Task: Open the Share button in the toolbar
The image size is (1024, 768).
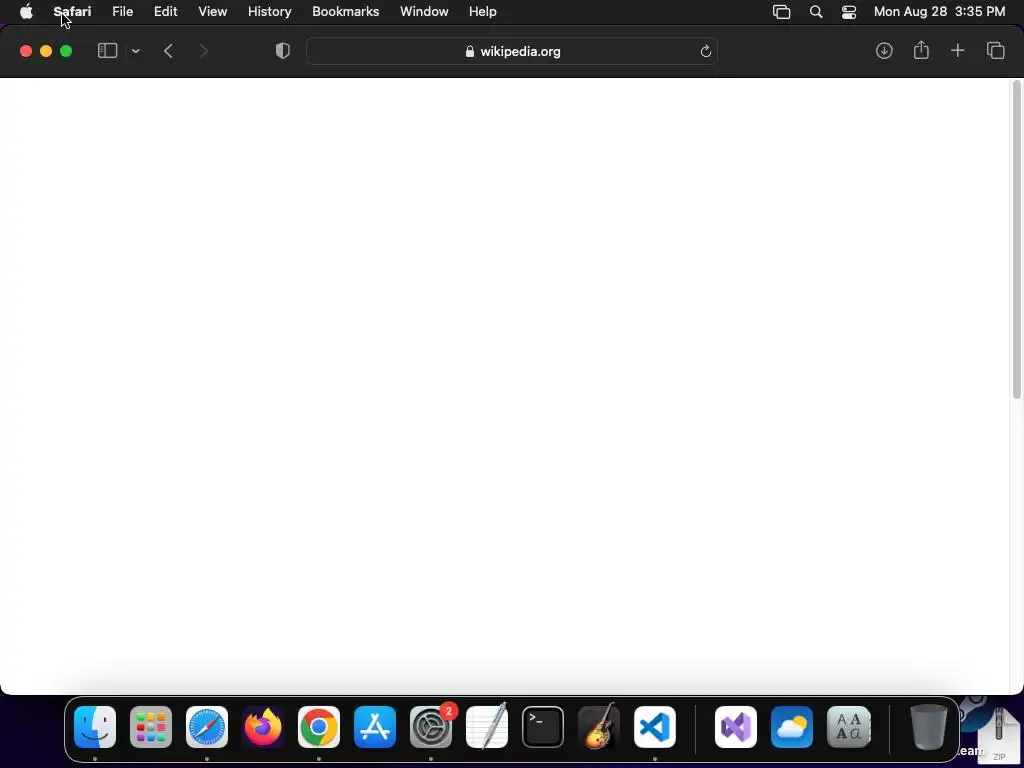Action: coord(921,50)
